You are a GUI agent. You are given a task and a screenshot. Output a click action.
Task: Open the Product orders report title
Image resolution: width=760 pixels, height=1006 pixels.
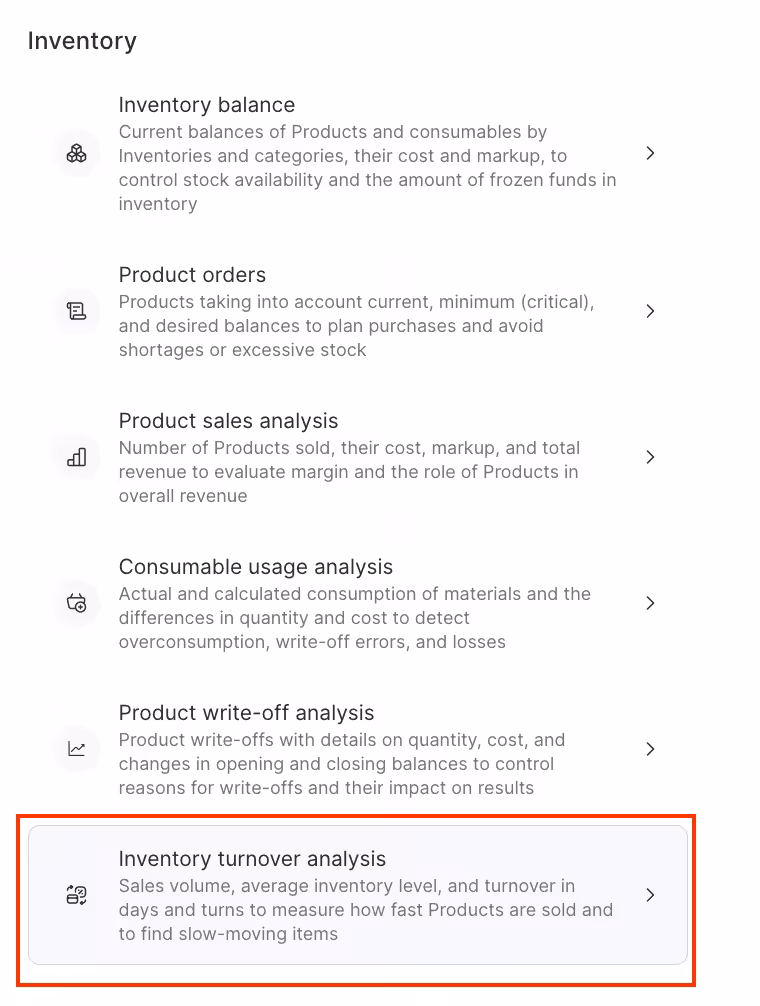192,275
